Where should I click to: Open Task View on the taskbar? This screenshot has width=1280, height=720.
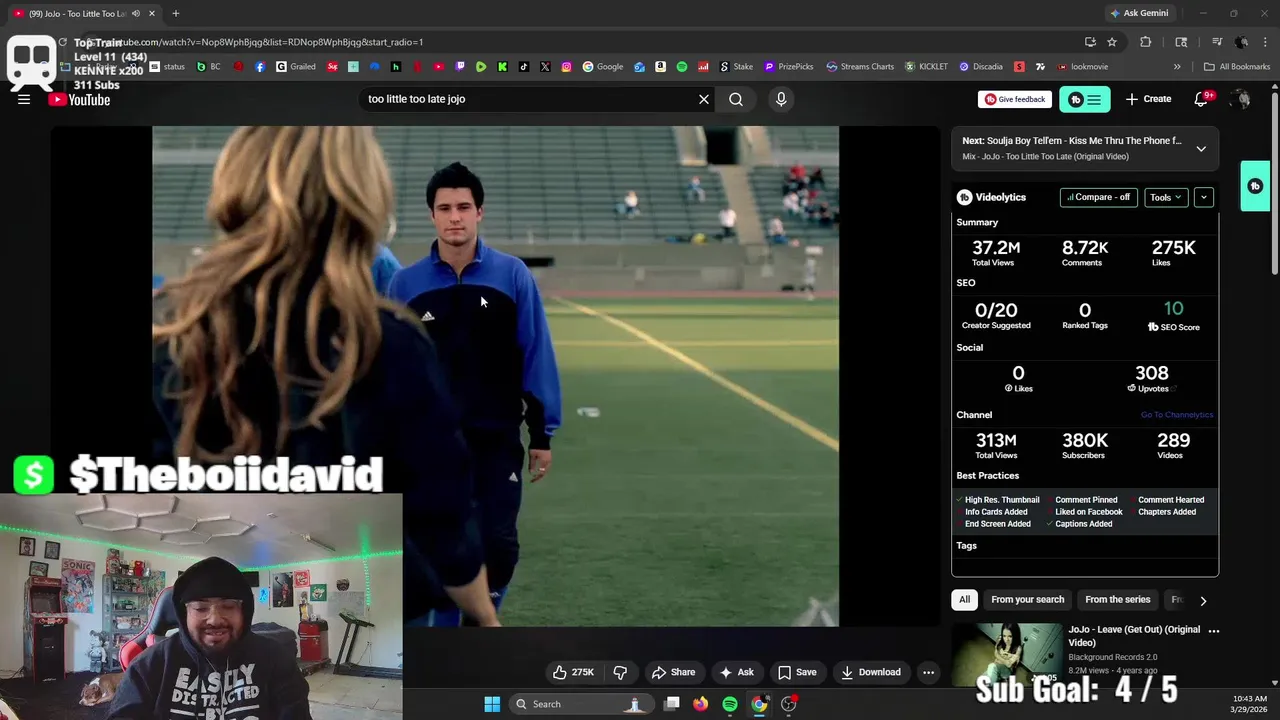(x=672, y=704)
